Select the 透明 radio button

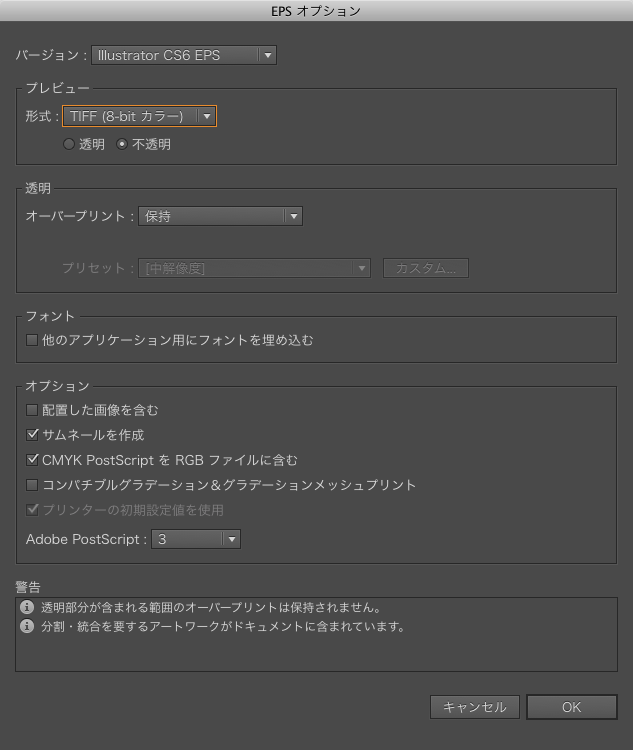point(69,144)
